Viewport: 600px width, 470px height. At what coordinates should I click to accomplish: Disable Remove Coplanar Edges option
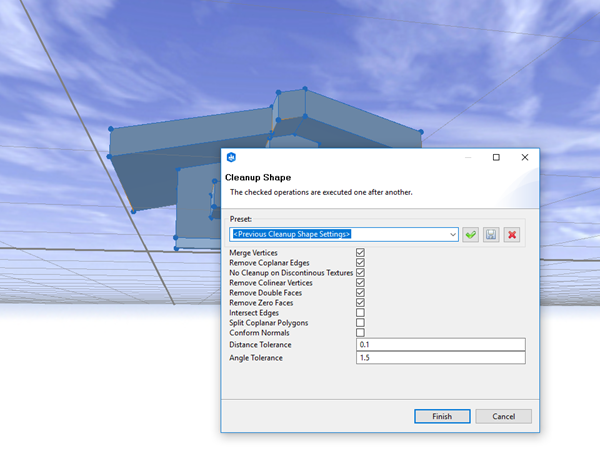pos(361,263)
